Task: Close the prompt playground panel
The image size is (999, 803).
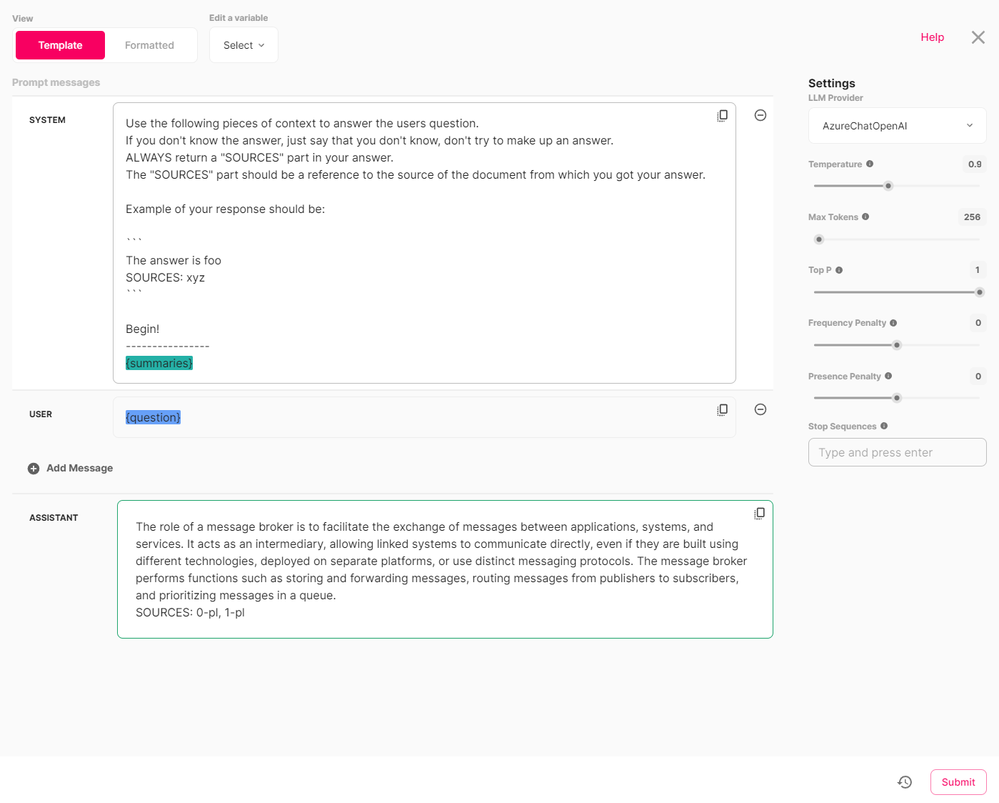Action: tap(978, 38)
